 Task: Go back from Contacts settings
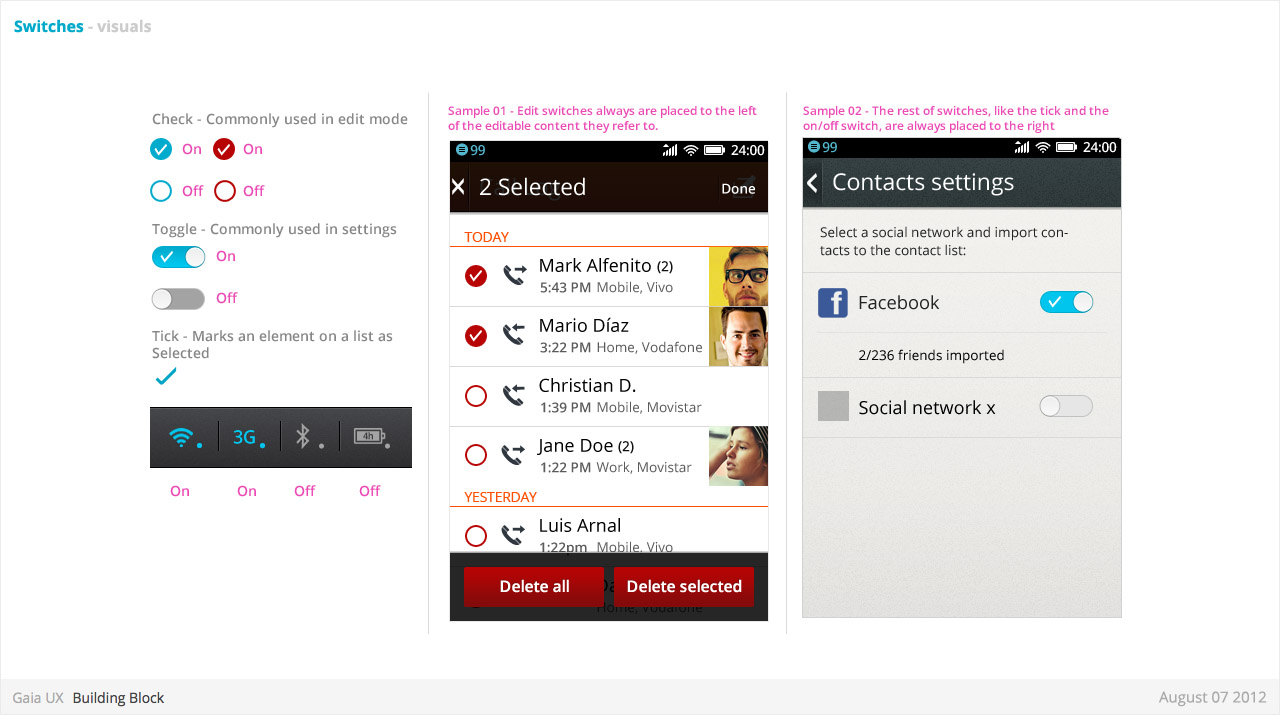point(812,183)
